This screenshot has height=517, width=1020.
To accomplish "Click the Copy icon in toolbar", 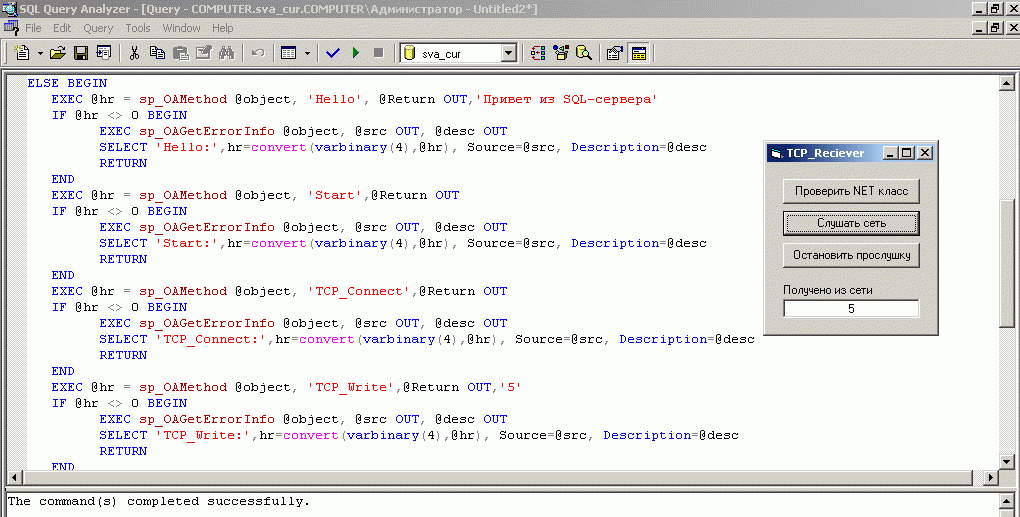I will [x=157, y=53].
